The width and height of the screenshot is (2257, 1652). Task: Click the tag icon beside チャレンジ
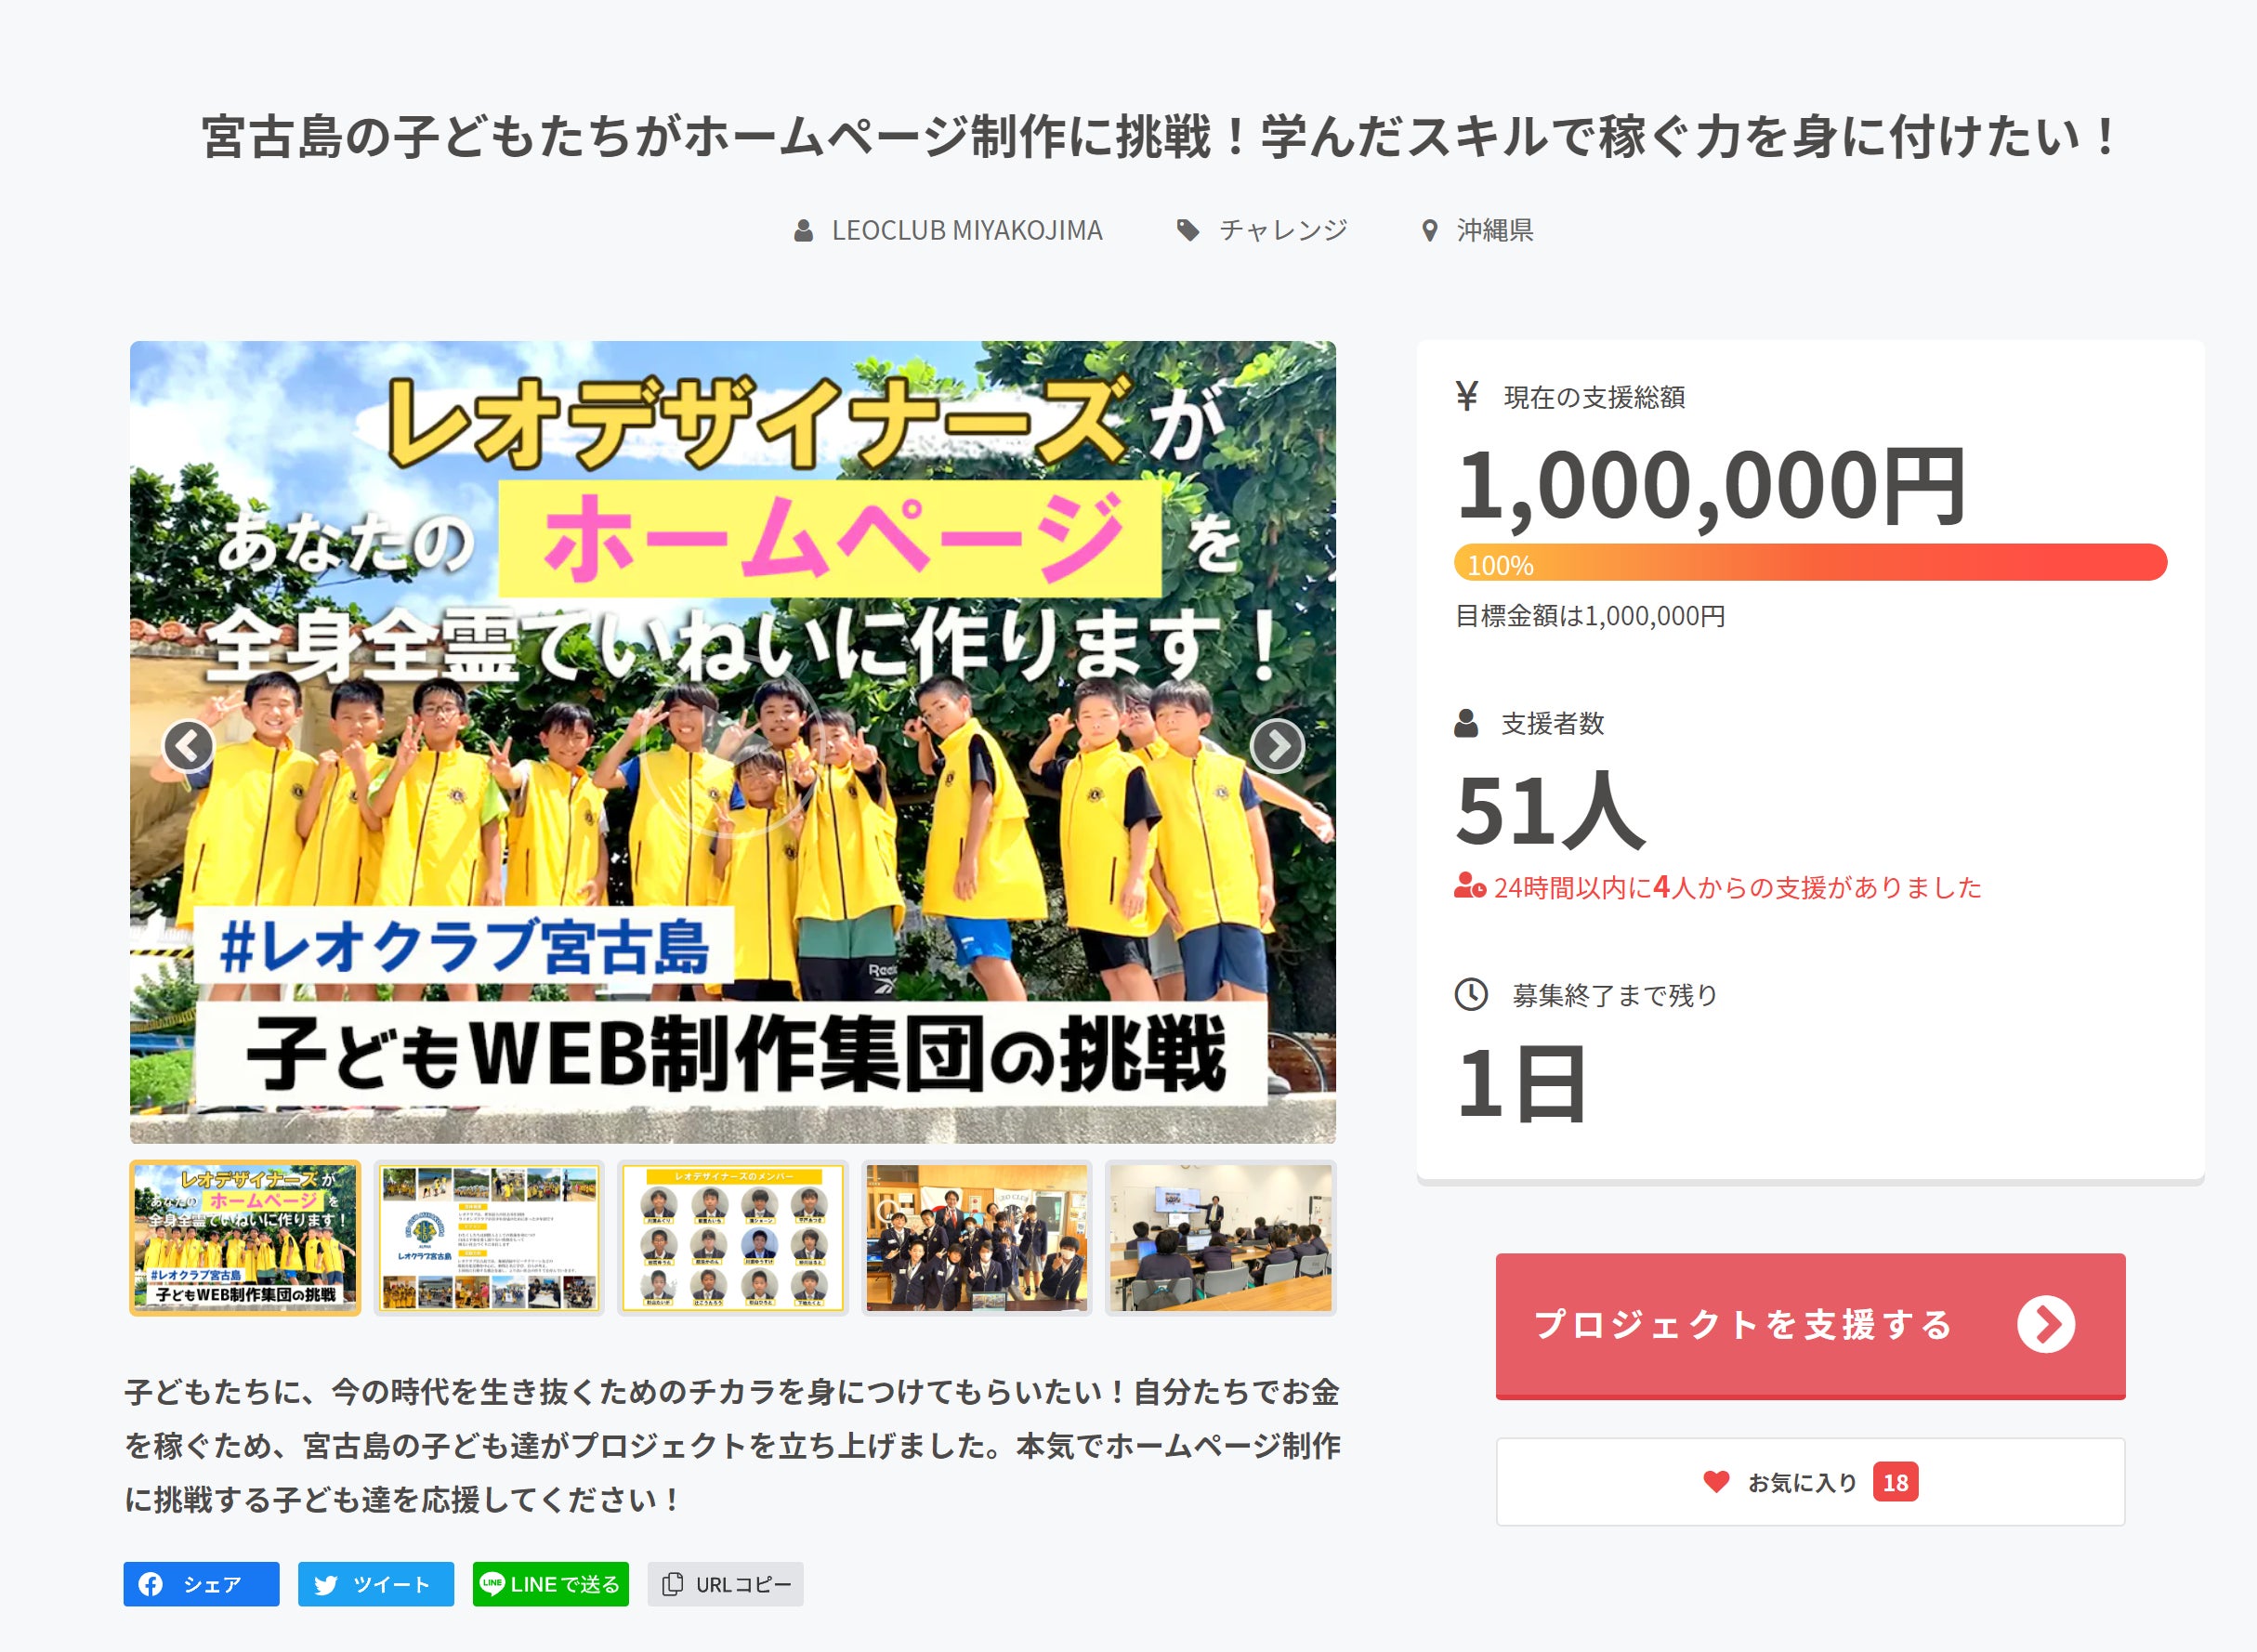pos(1188,231)
